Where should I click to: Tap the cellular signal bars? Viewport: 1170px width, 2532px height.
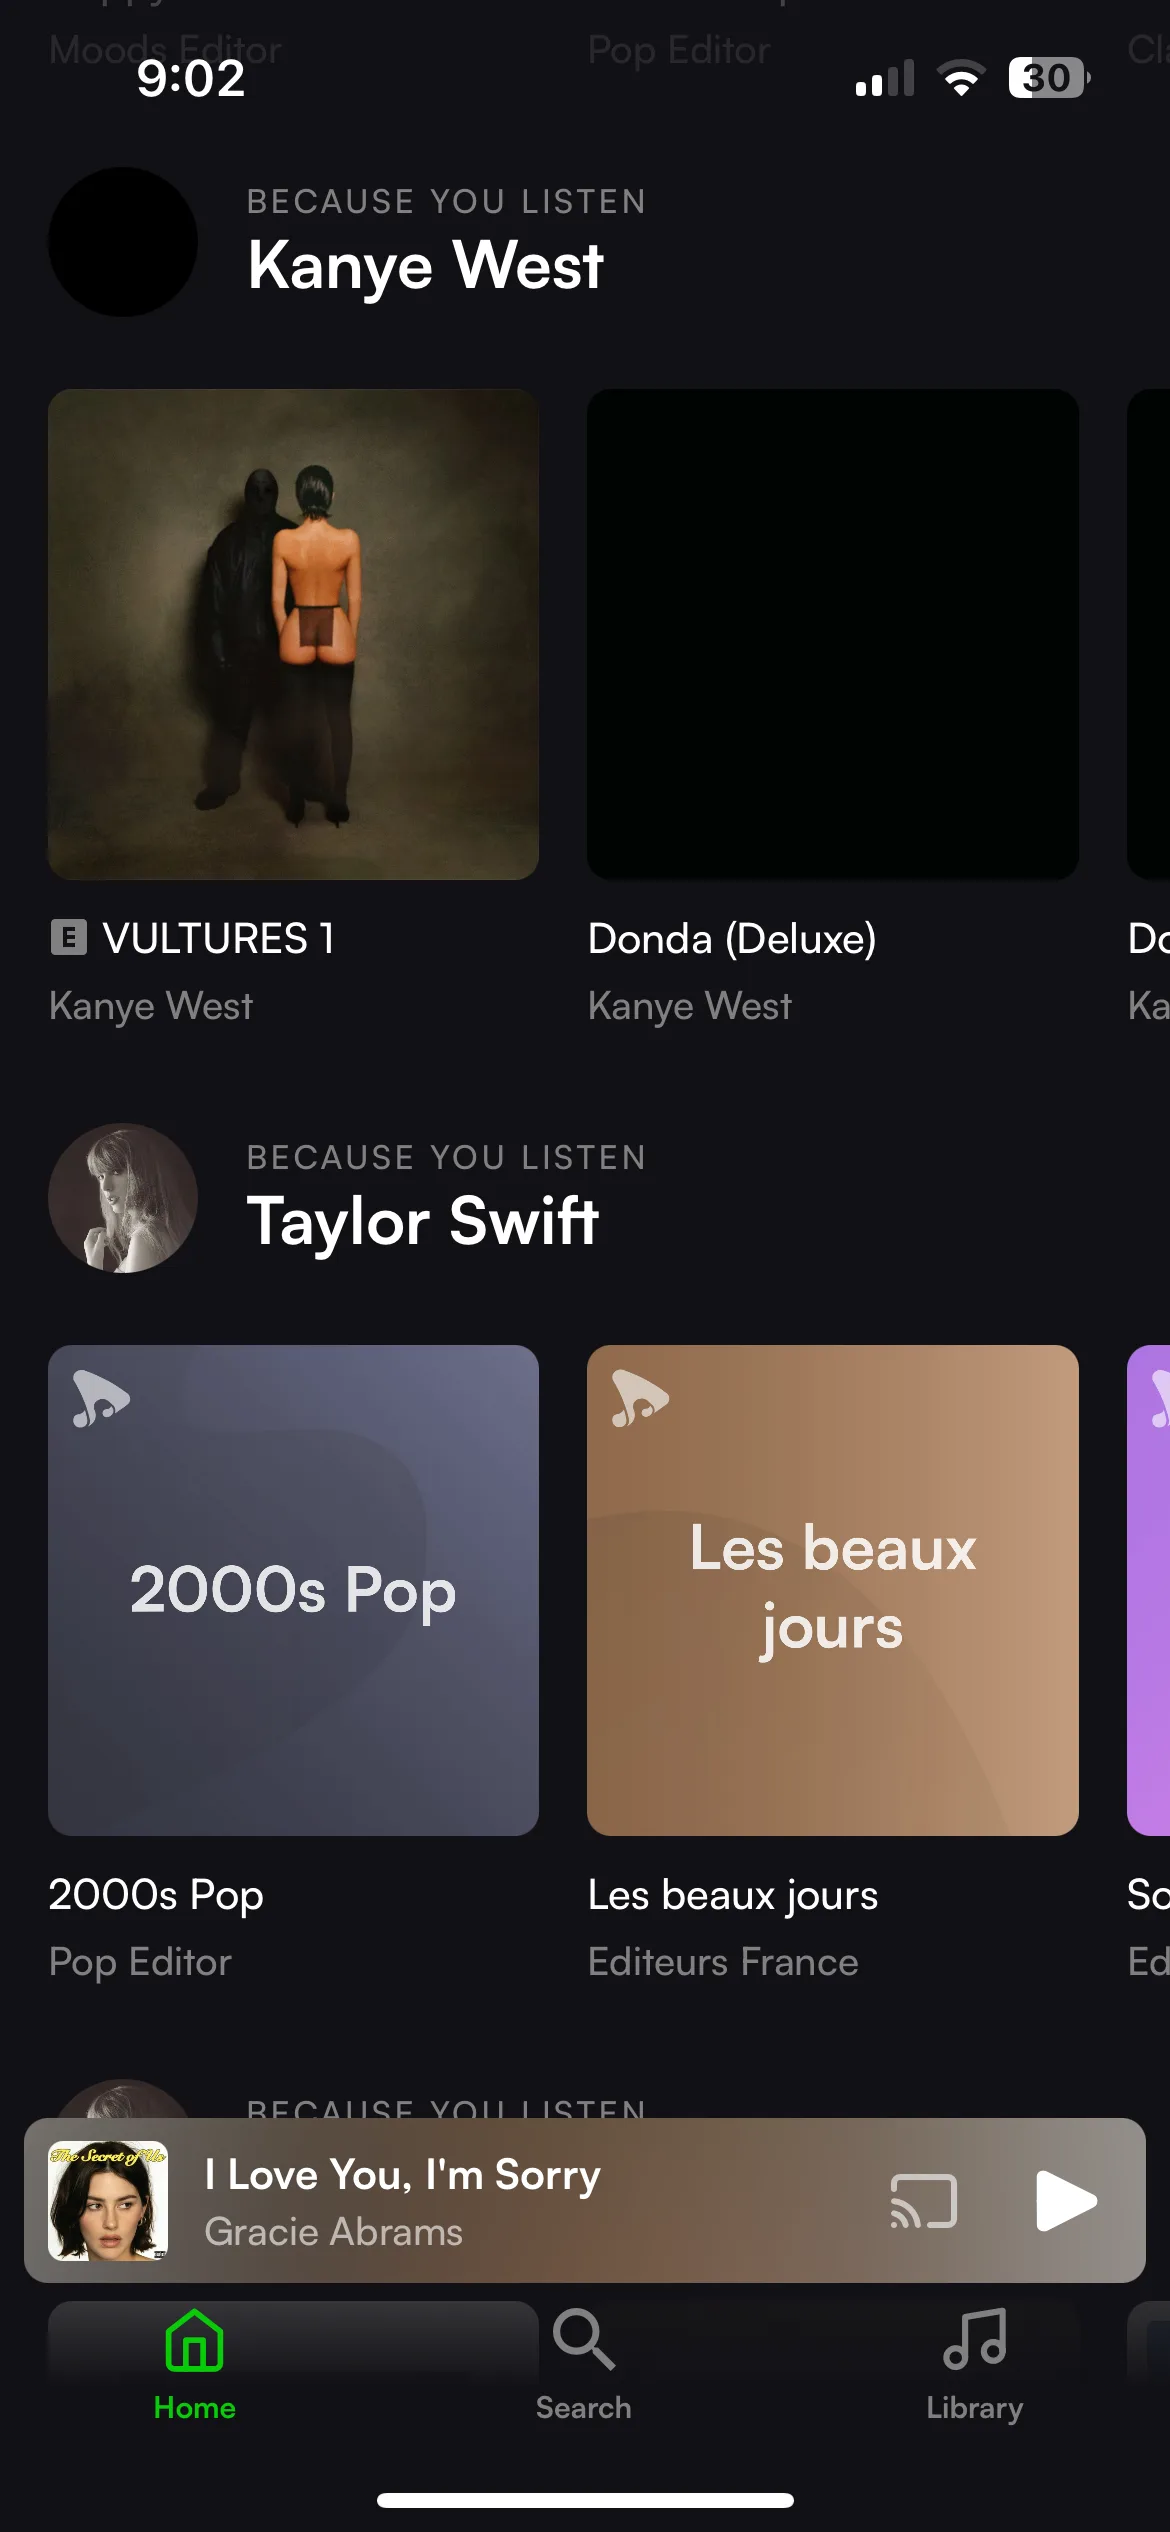885,78
